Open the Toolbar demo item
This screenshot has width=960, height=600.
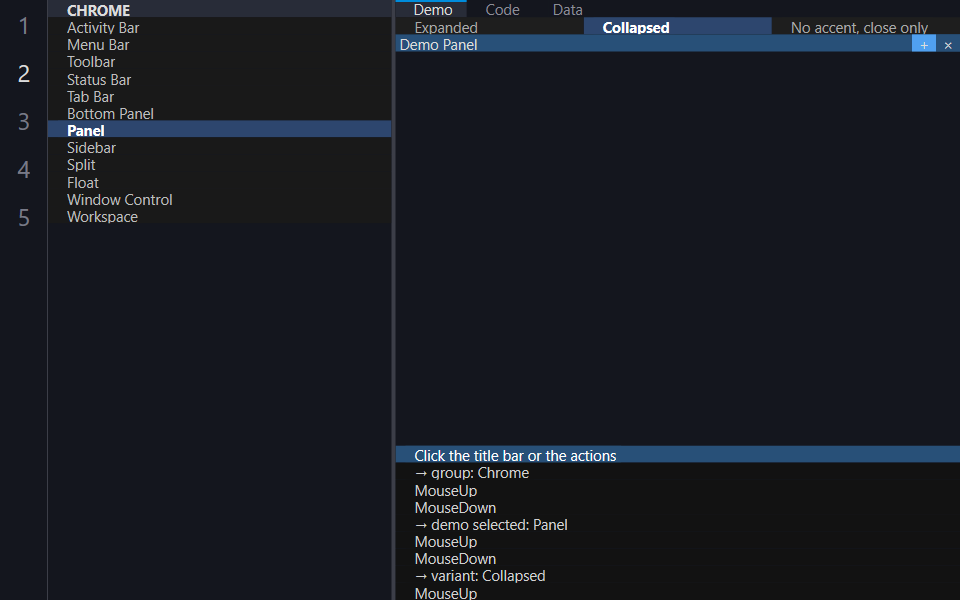(x=219, y=62)
